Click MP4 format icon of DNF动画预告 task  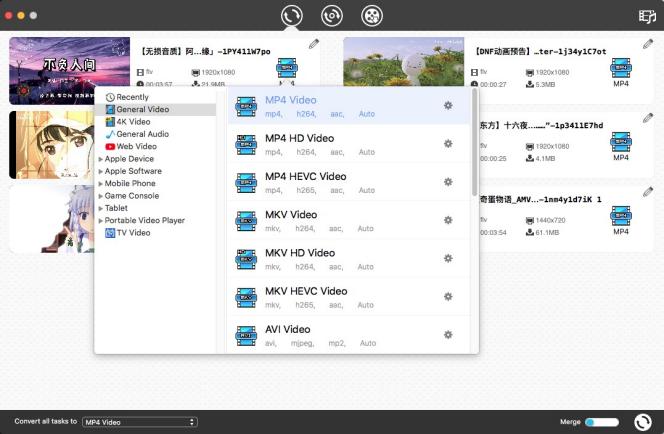[621, 68]
